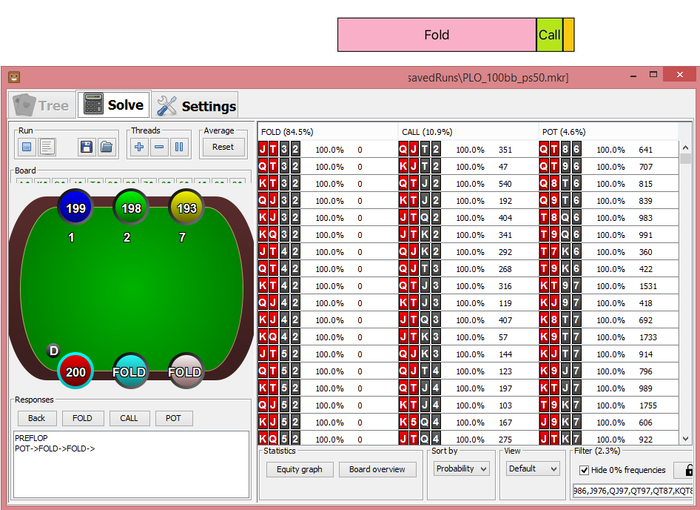Select the KJT2 hand with value 47

point(468,167)
